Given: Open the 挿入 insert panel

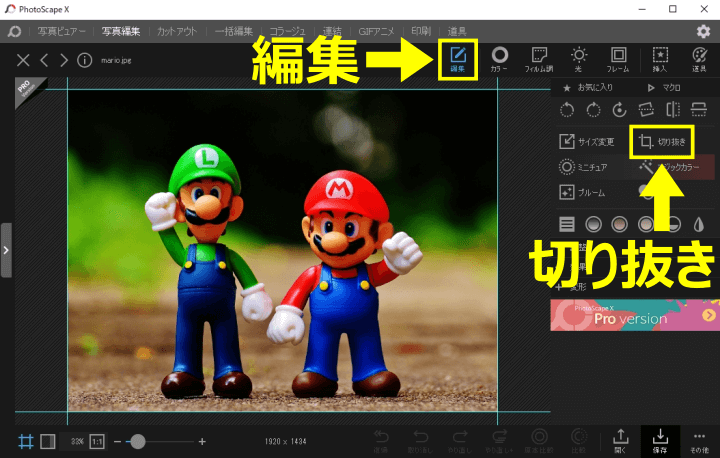Looking at the screenshot, I should coord(660,60).
